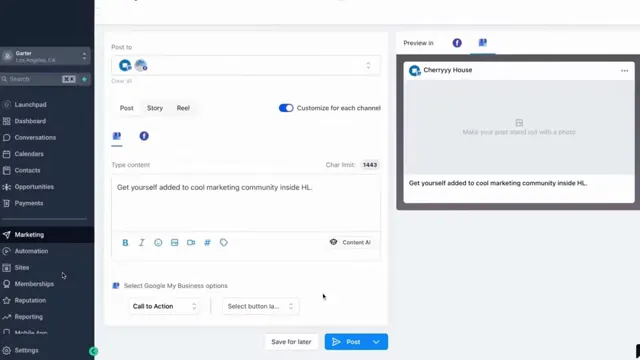Screen dimensions: 640x360
Task: Click the second selected account avatar
Action: click(x=141, y=65)
